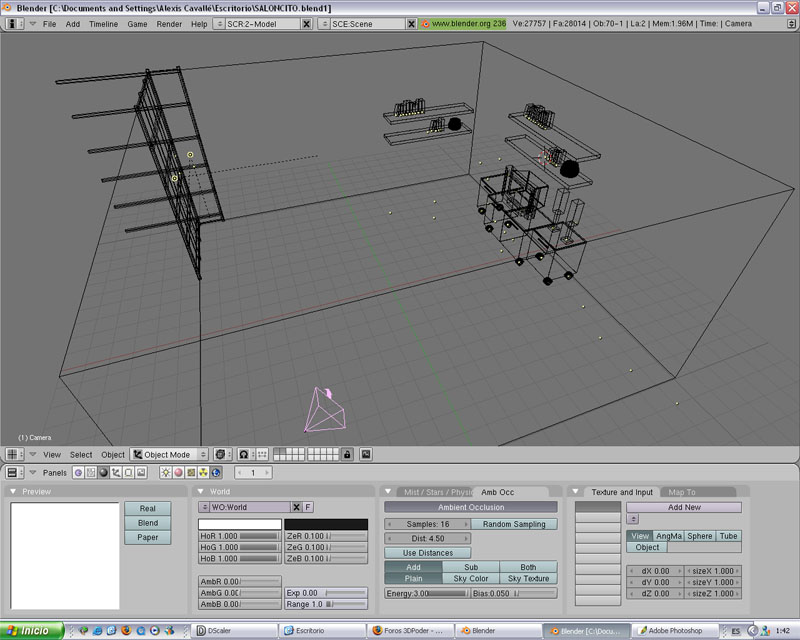Click the move object centers only icon
Viewport: 800px width, 640px height.
(262, 454)
